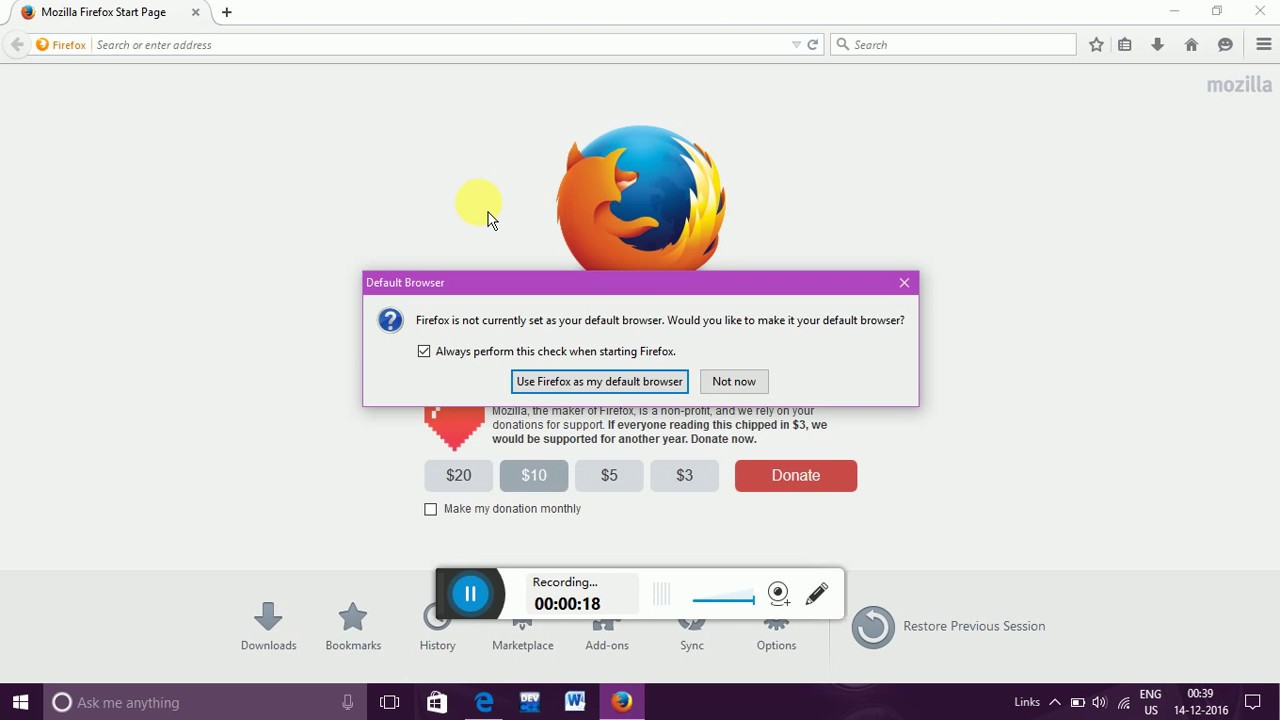1280x720 pixels.
Task: Select the $10 donation amount
Action: 534,475
